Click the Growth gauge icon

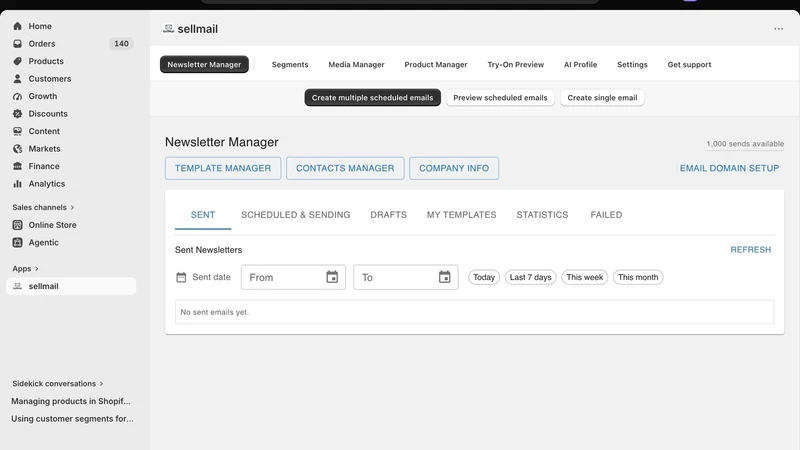(17, 96)
